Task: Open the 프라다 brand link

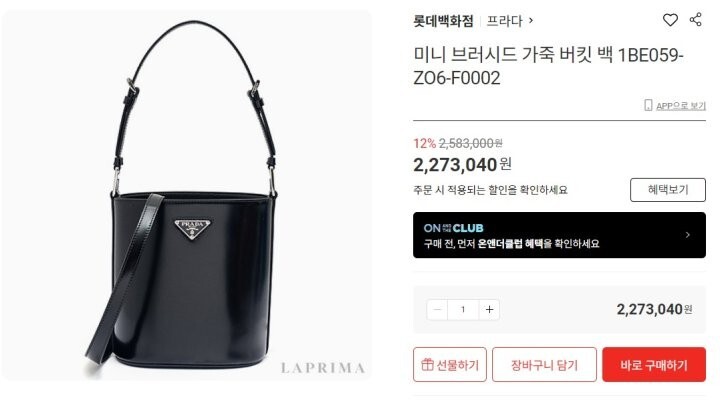Action: (504, 21)
